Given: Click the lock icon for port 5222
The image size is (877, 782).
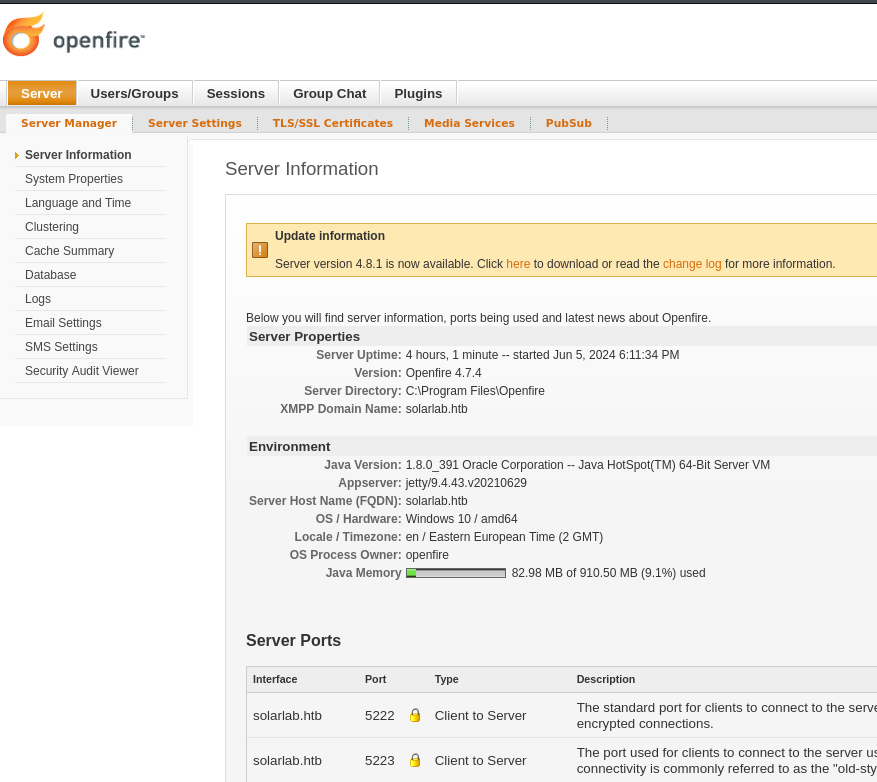Looking at the screenshot, I should [x=414, y=715].
